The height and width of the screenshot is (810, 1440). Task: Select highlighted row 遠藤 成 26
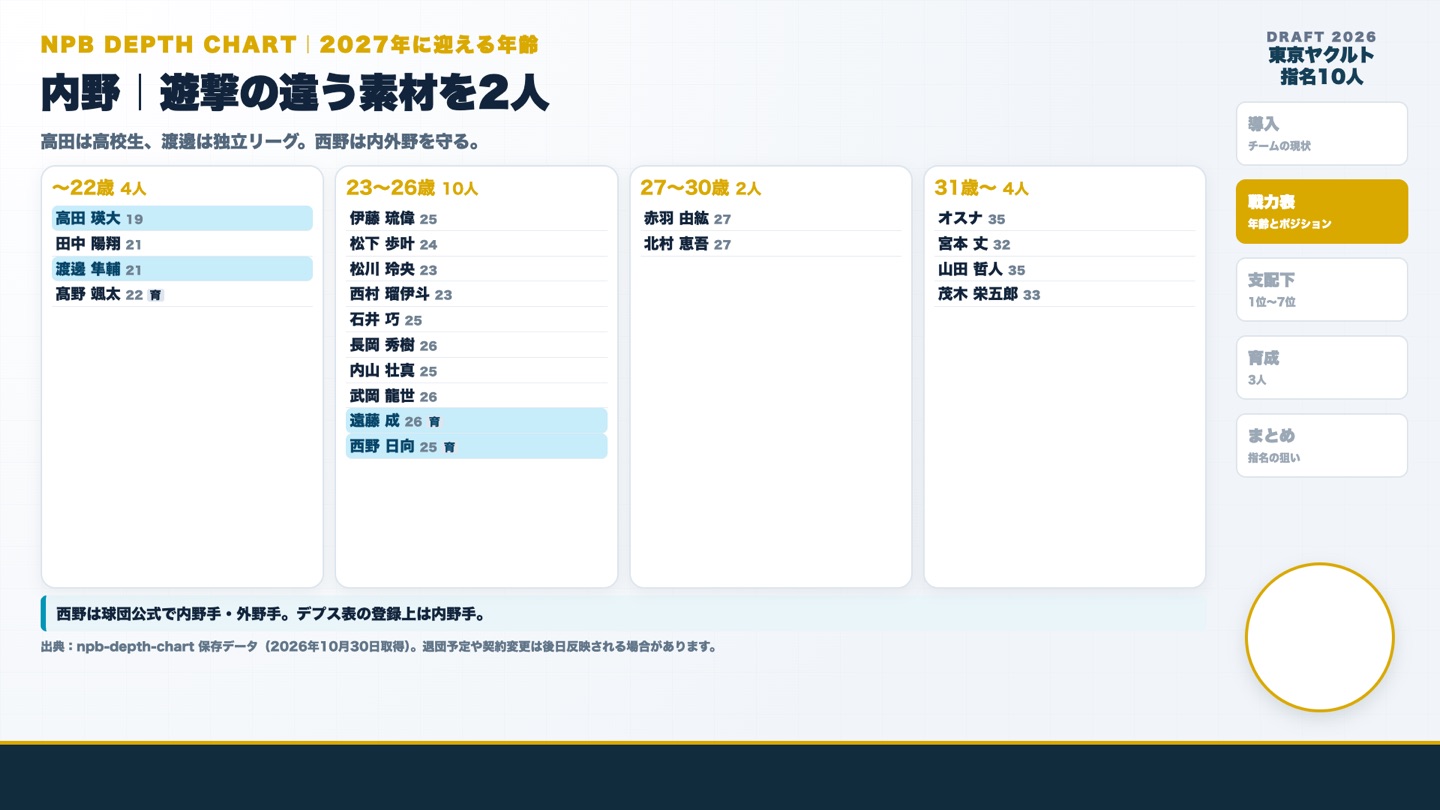(x=476, y=421)
